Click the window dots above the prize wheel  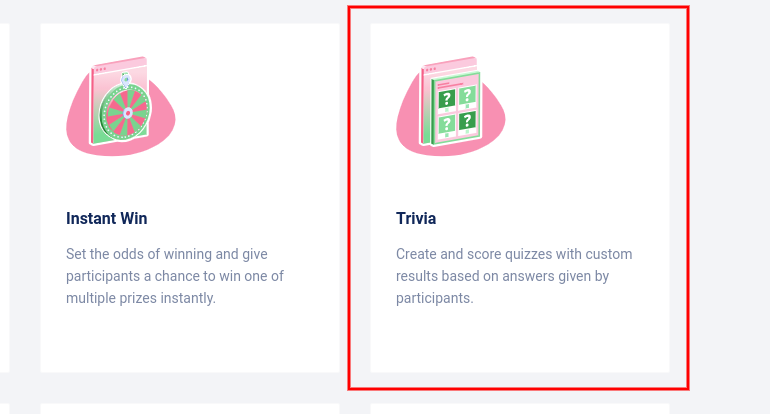[x=101, y=69]
